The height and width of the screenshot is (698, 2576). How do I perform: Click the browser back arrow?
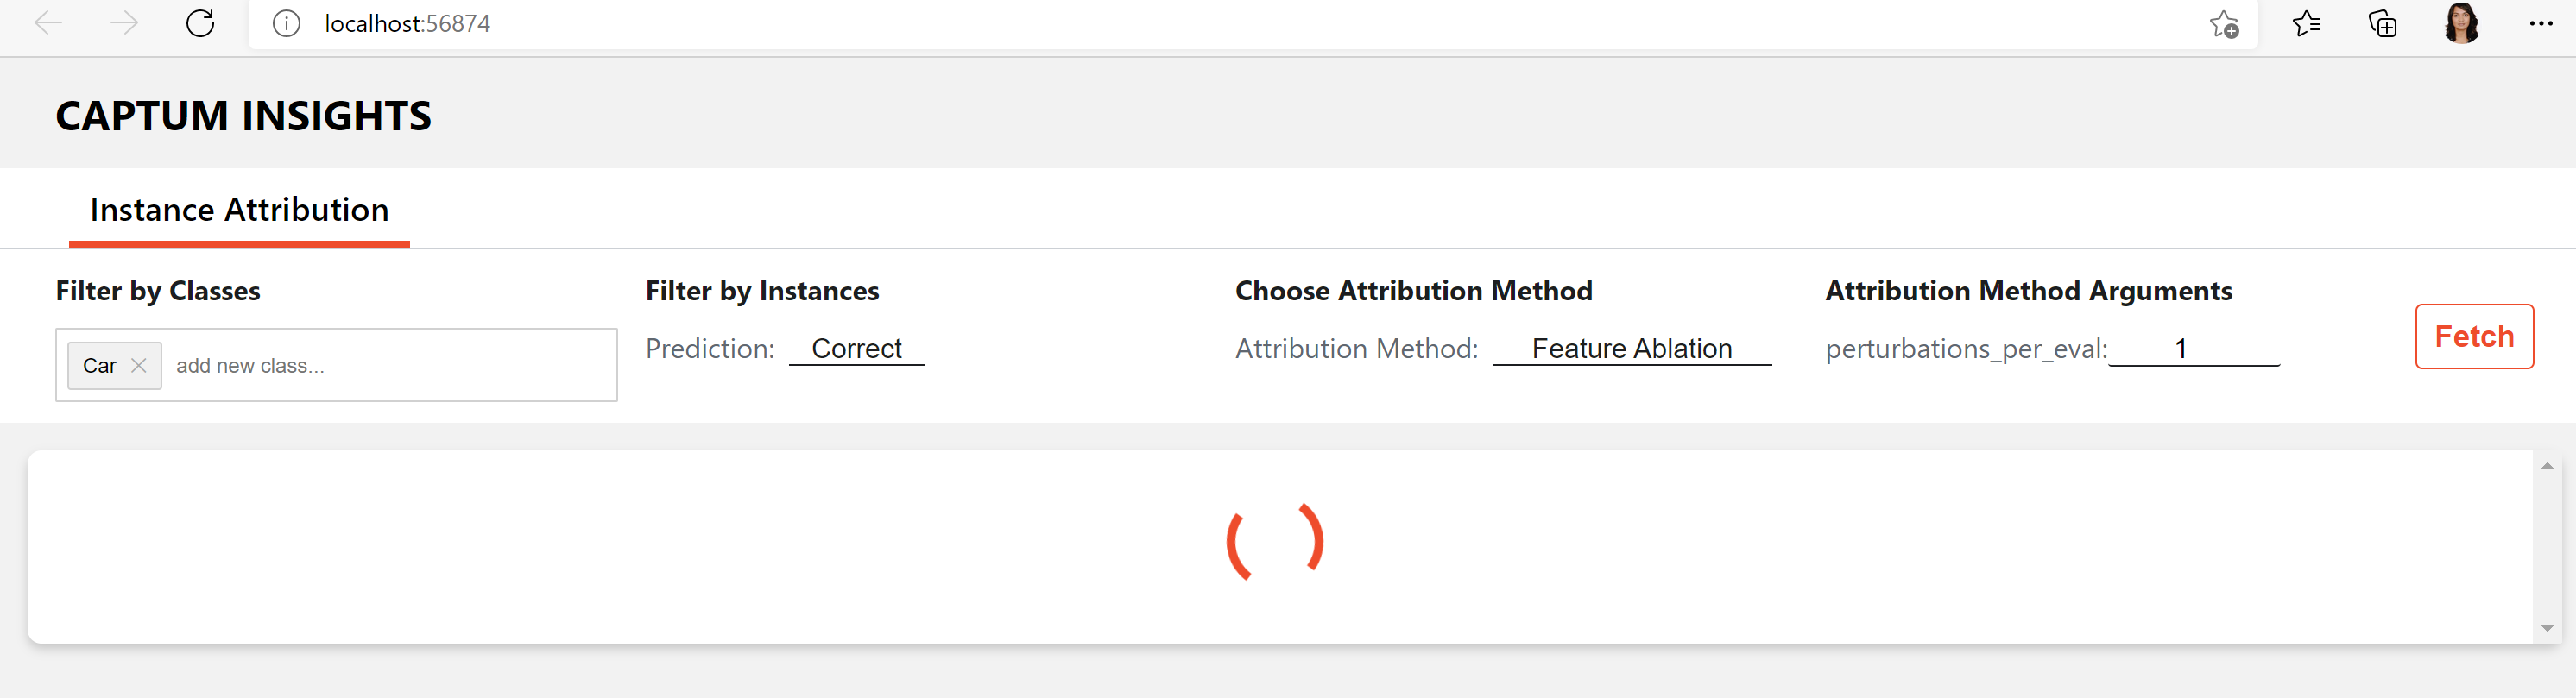[47, 23]
